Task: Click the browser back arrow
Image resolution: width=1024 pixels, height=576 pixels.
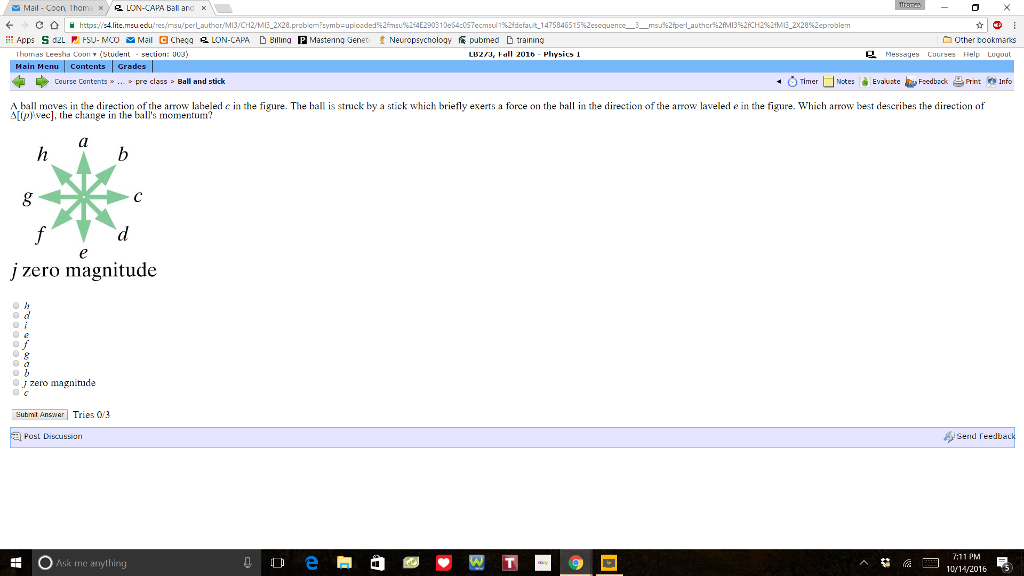Action: [x=9, y=25]
